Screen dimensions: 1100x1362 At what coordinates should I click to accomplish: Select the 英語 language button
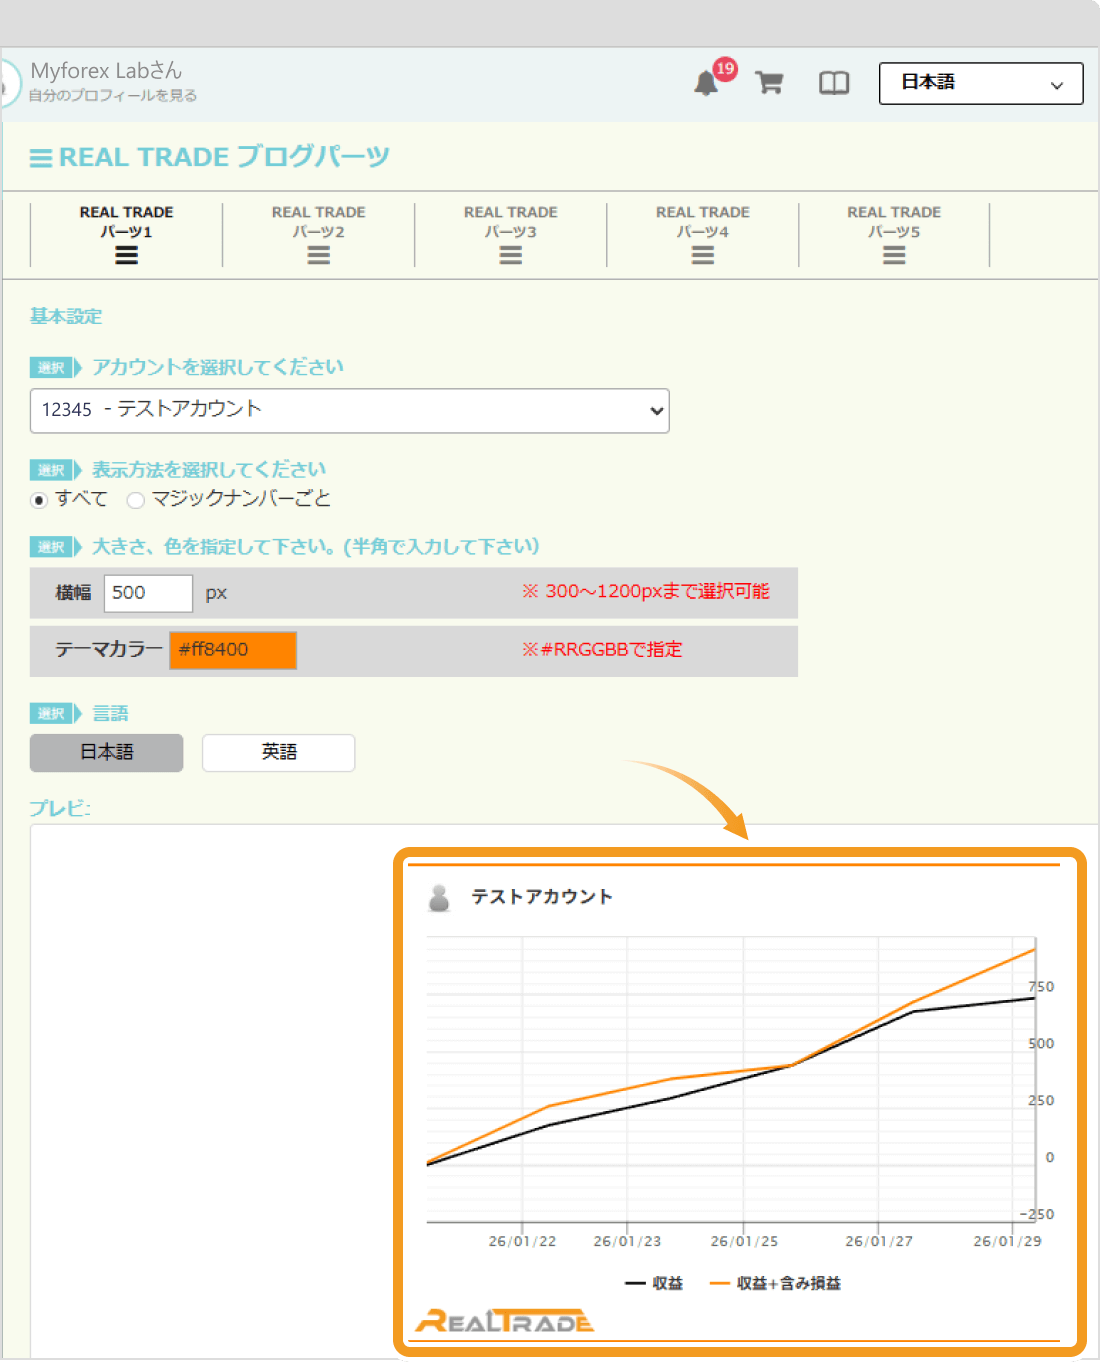coord(278,753)
